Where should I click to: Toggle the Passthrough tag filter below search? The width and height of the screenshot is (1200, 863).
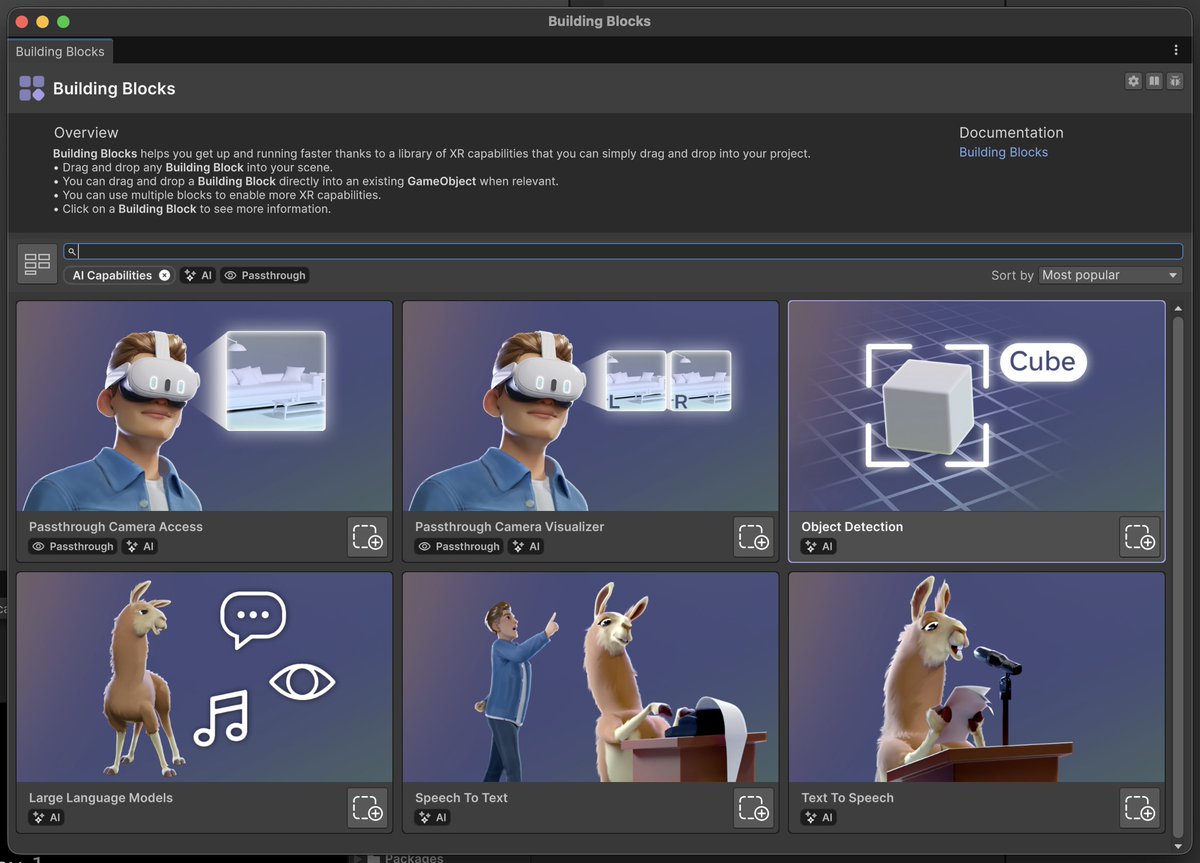tap(265, 275)
